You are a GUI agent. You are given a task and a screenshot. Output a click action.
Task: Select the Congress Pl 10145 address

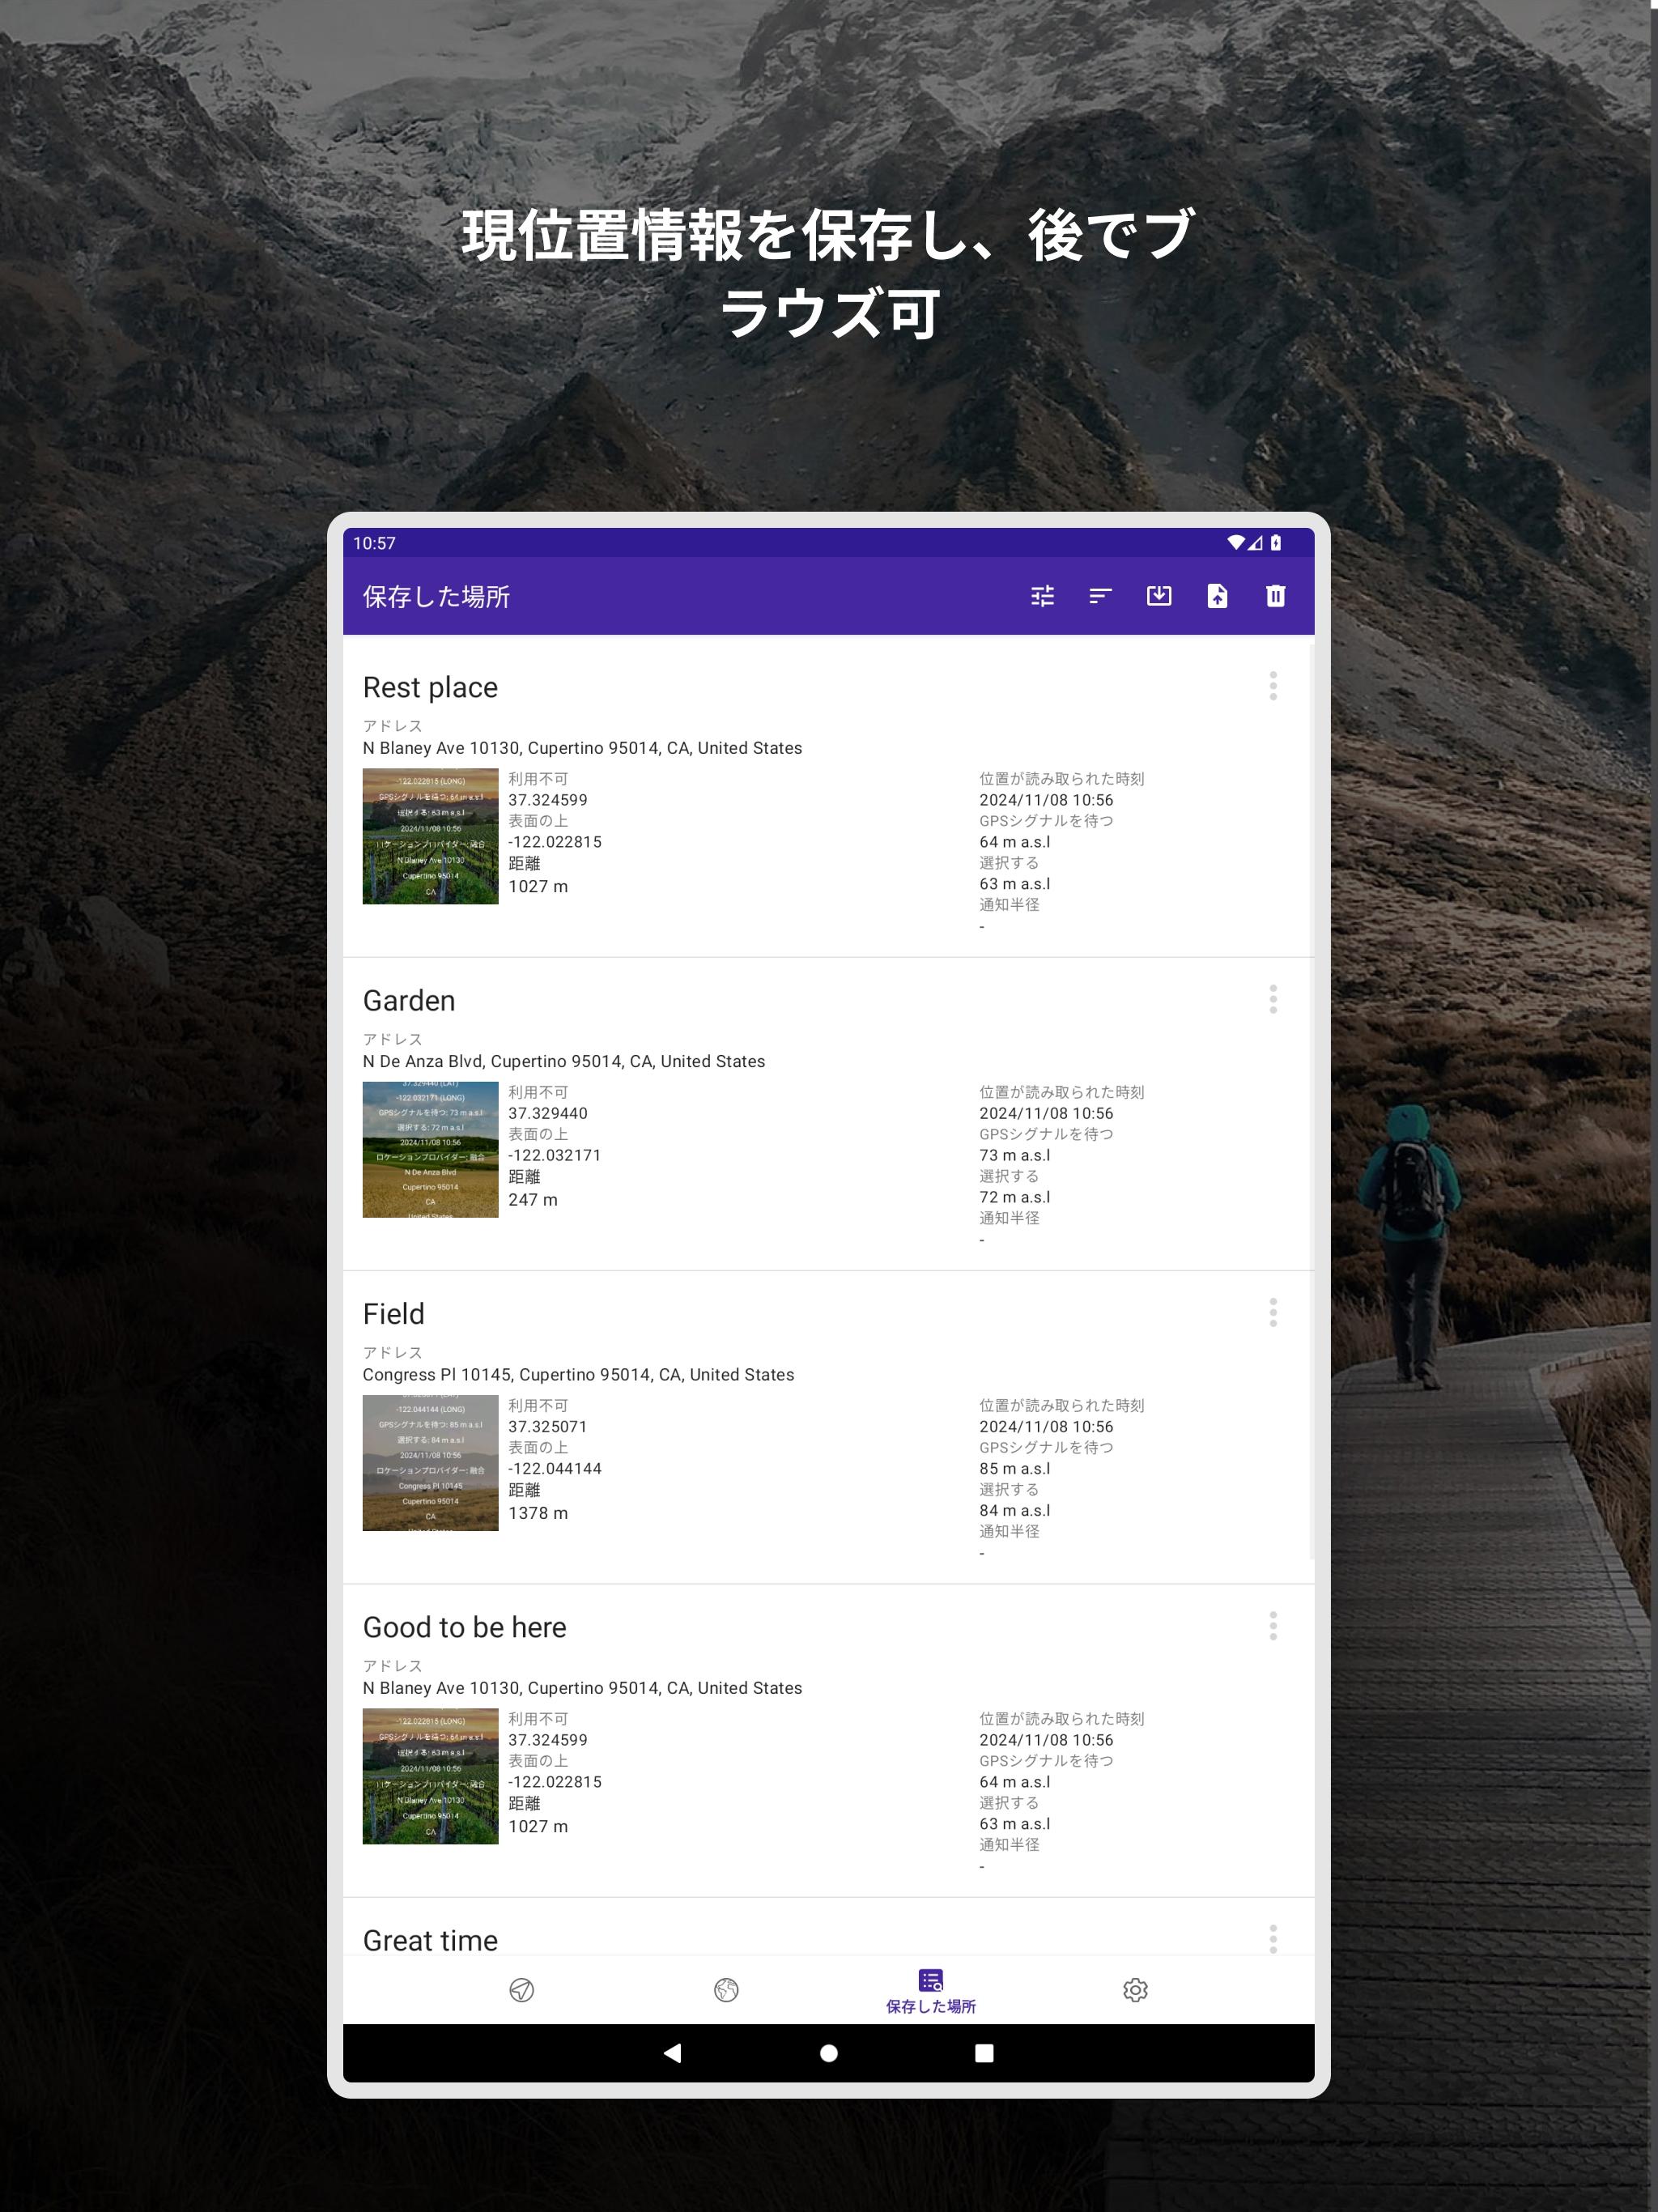(578, 1374)
